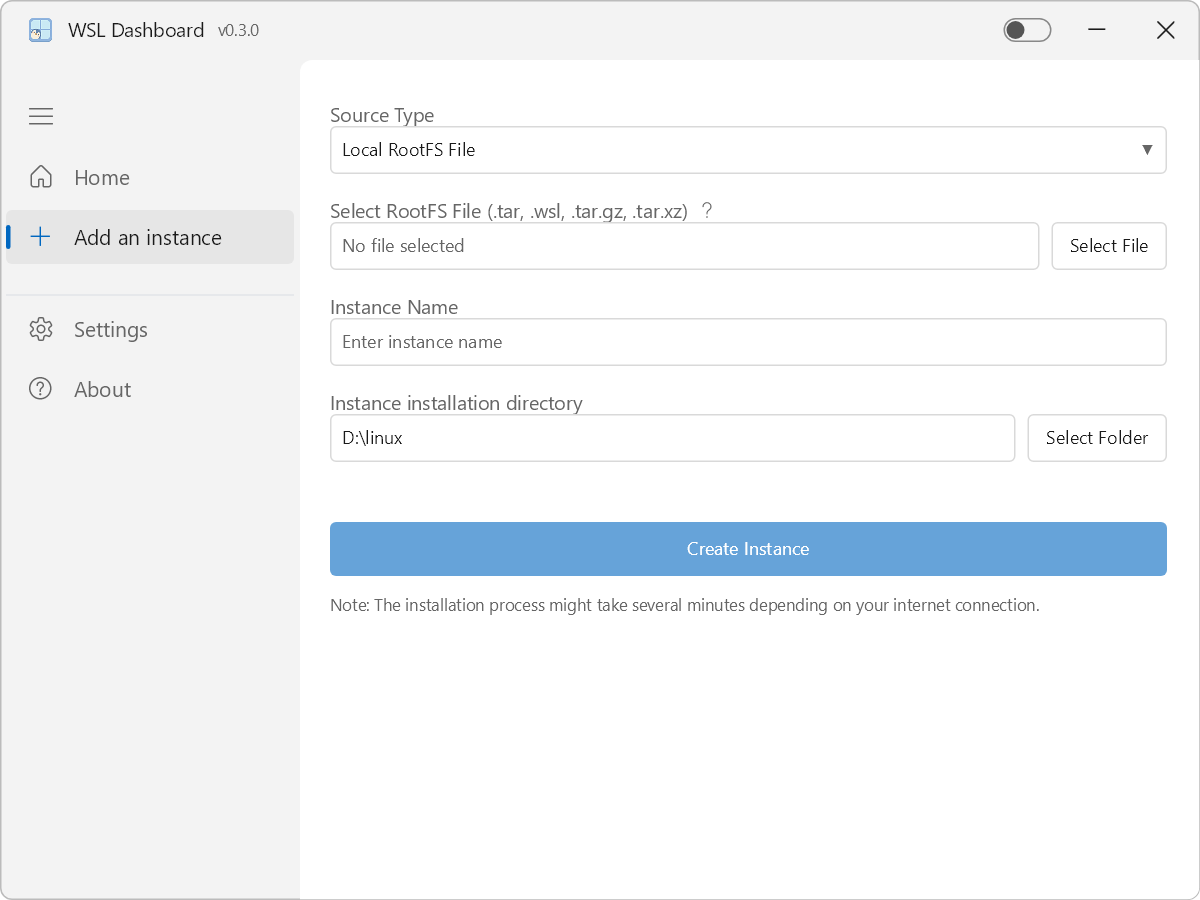1200x900 pixels.
Task: Click the help question mark beside RootFS label
Action: click(x=707, y=211)
